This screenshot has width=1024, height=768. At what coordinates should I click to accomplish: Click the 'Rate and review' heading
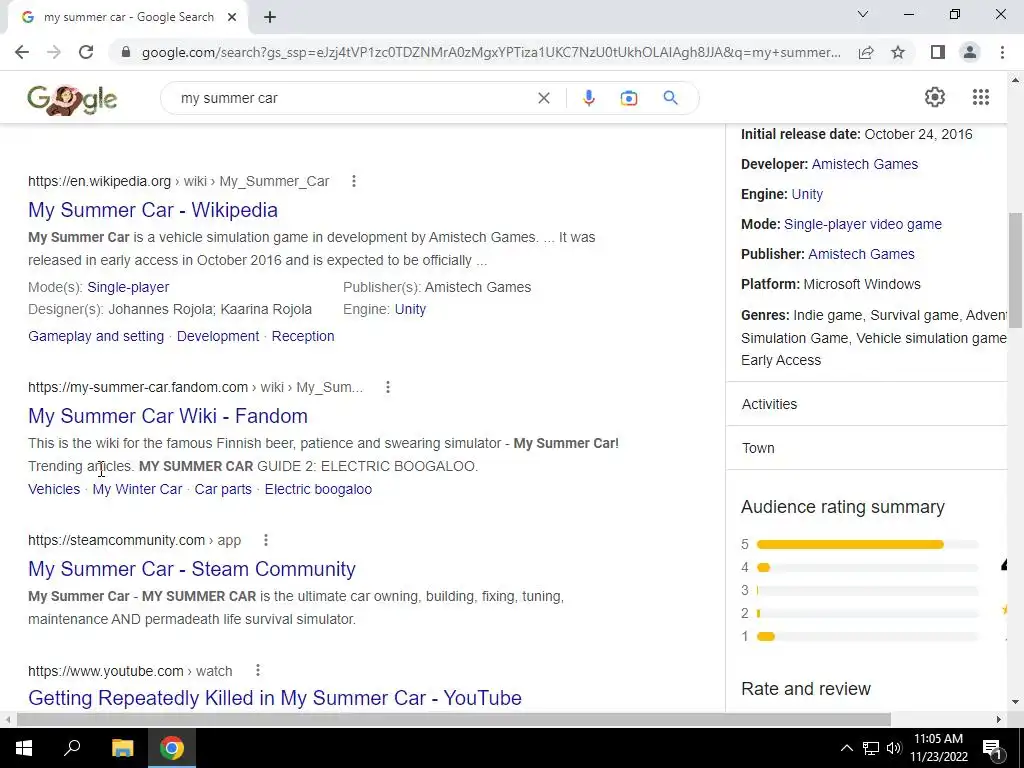(x=806, y=689)
